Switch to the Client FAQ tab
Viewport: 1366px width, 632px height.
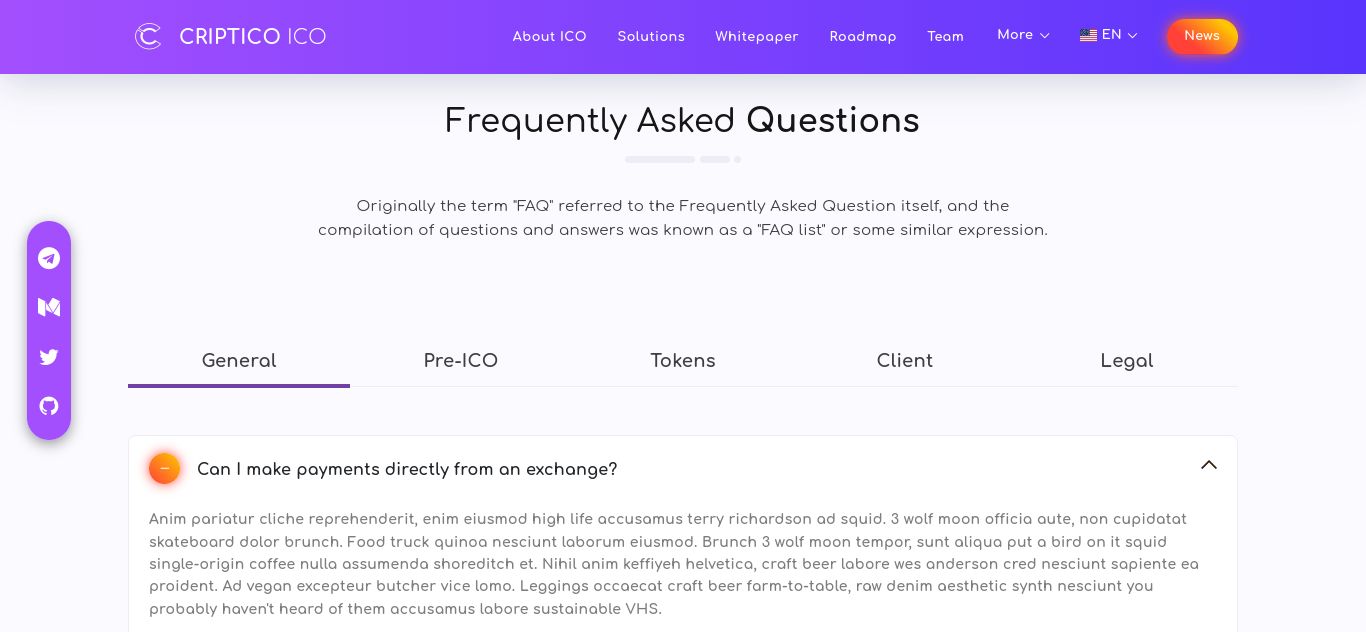coord(905,361)
